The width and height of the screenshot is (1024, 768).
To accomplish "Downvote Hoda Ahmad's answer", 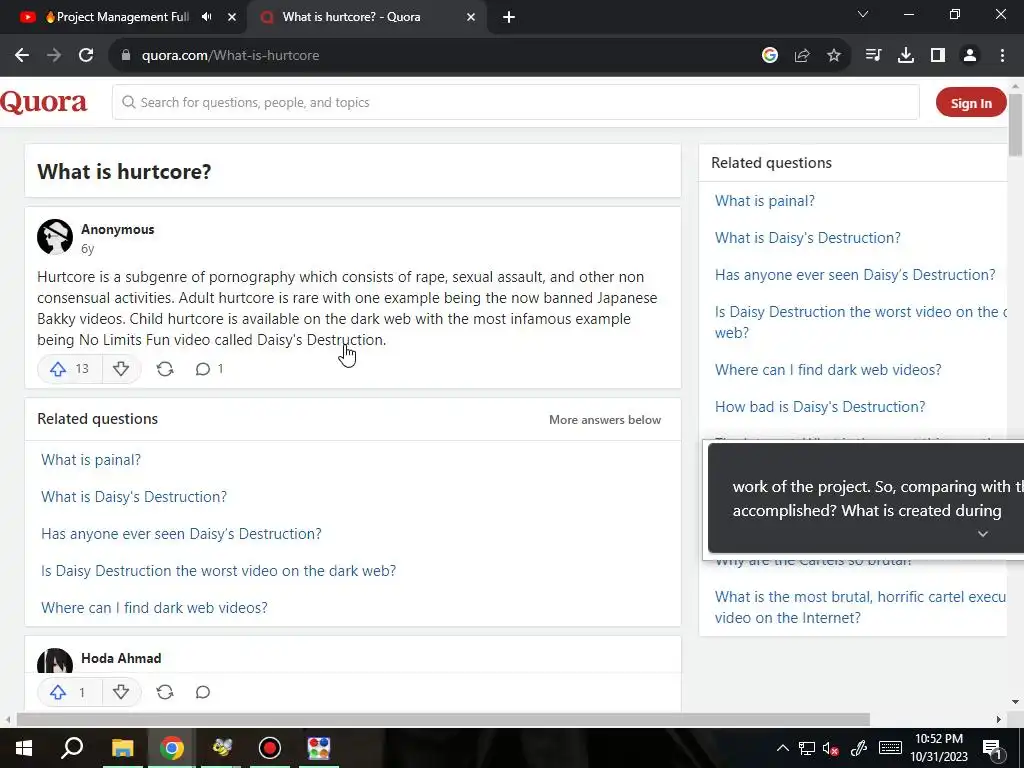I will tap(121, 692).
